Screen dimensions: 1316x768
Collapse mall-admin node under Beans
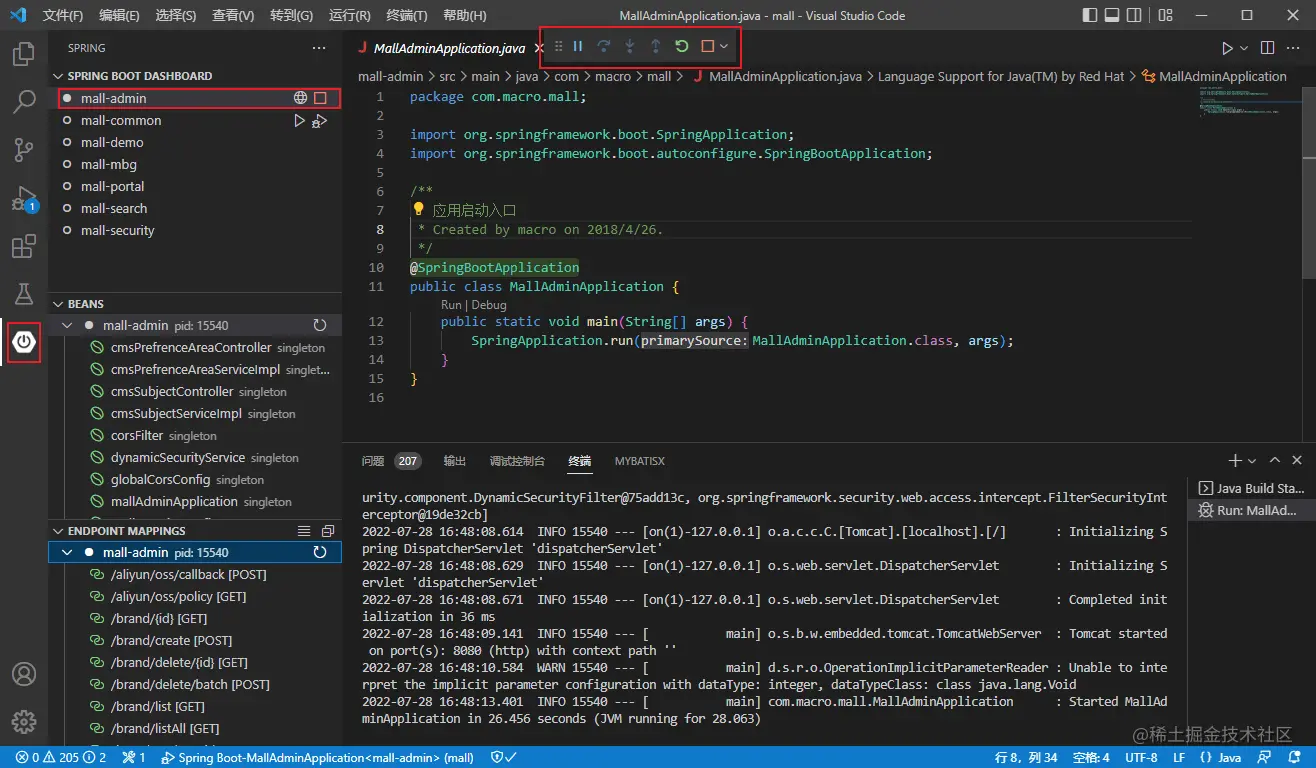coord(67,325)
